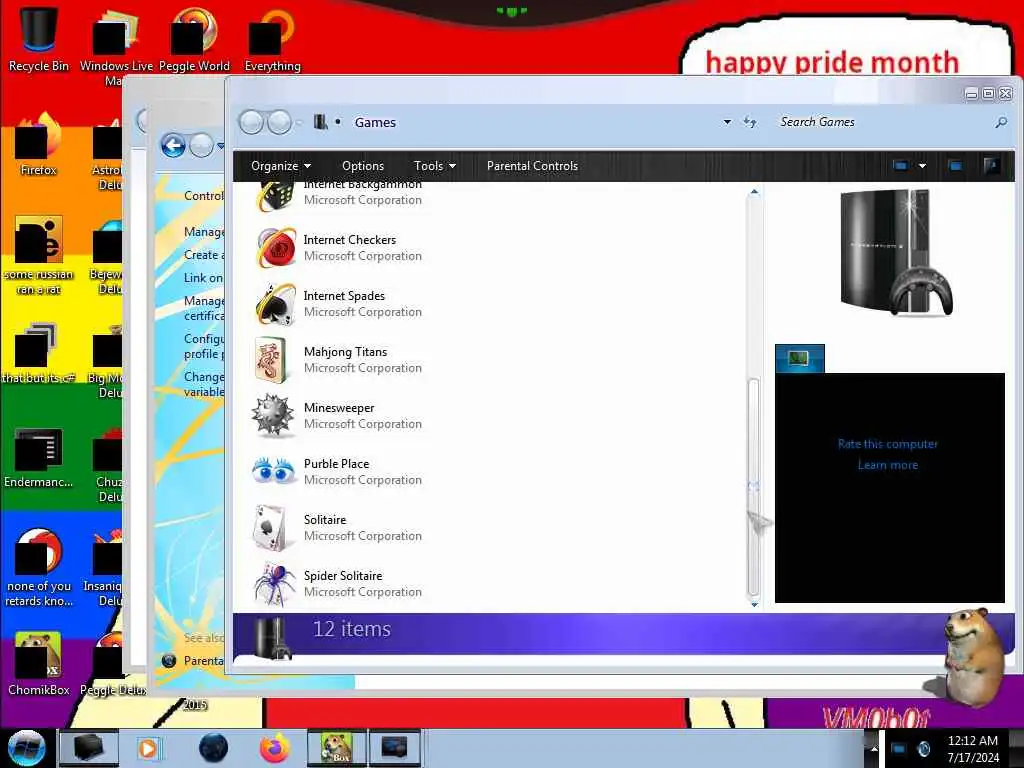Open the Organize dropdown menu
Viewport: 1024px width, 768px height.
281,166
